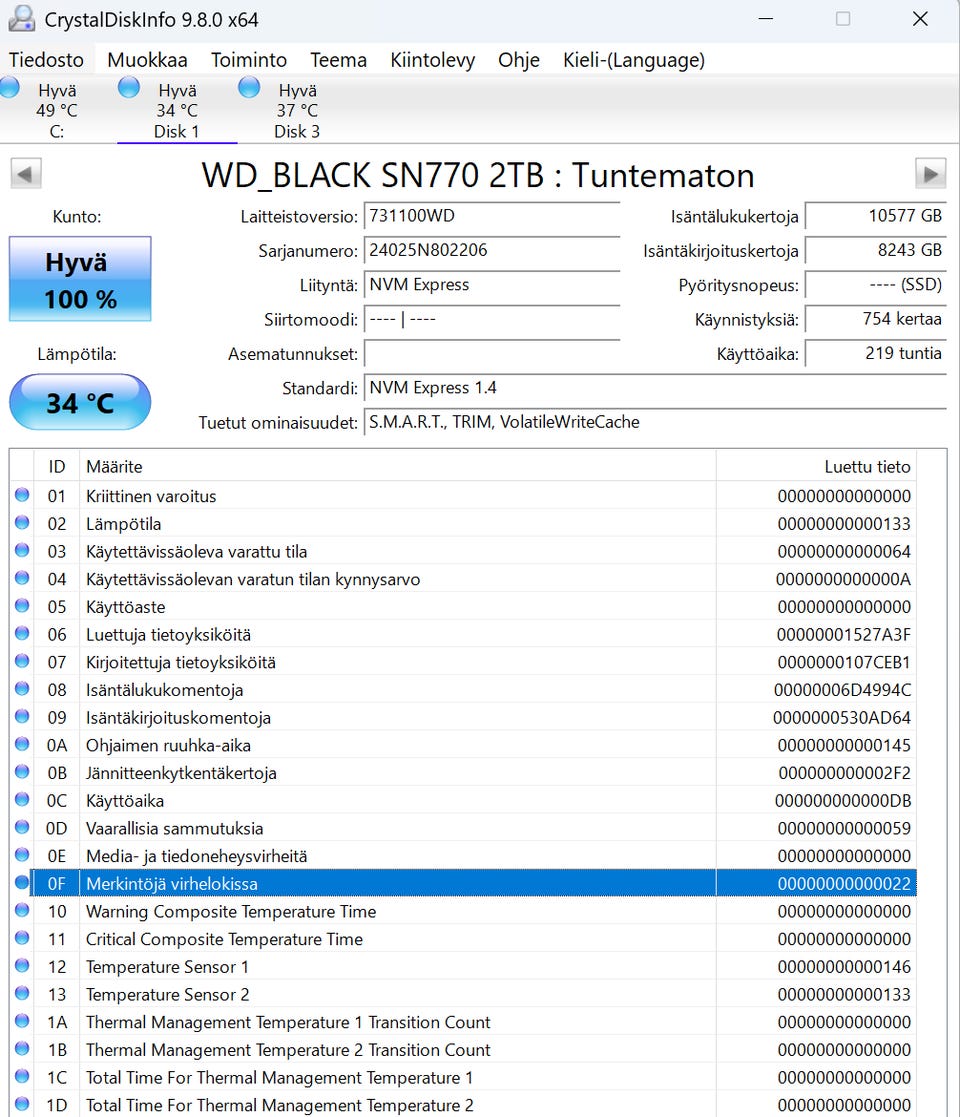Click the raw value 0000001527A3F
The width and height of the screenshot is (960, 1117).
click(843, 635)
